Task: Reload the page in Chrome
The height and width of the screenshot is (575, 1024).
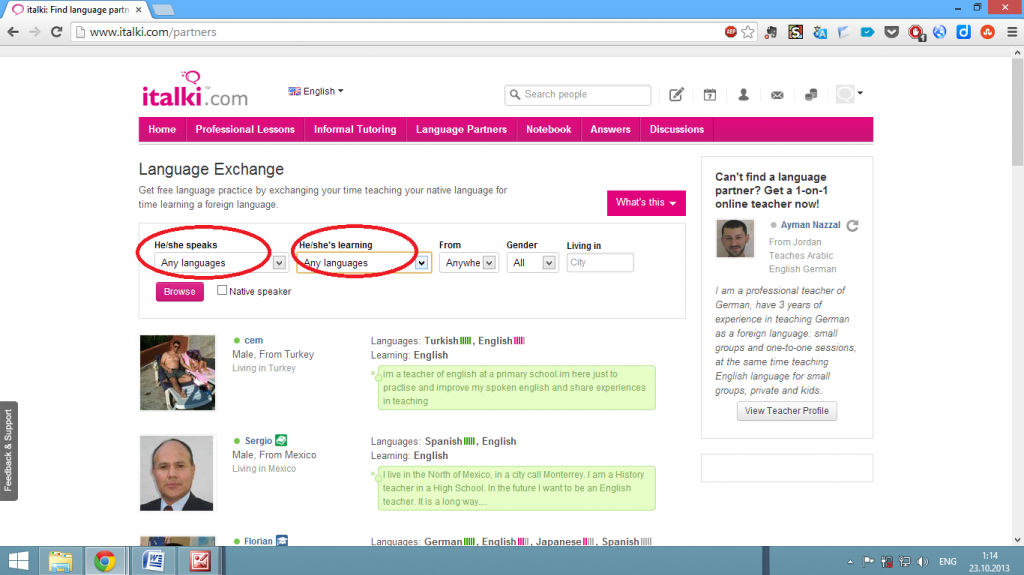Action: 57,31
